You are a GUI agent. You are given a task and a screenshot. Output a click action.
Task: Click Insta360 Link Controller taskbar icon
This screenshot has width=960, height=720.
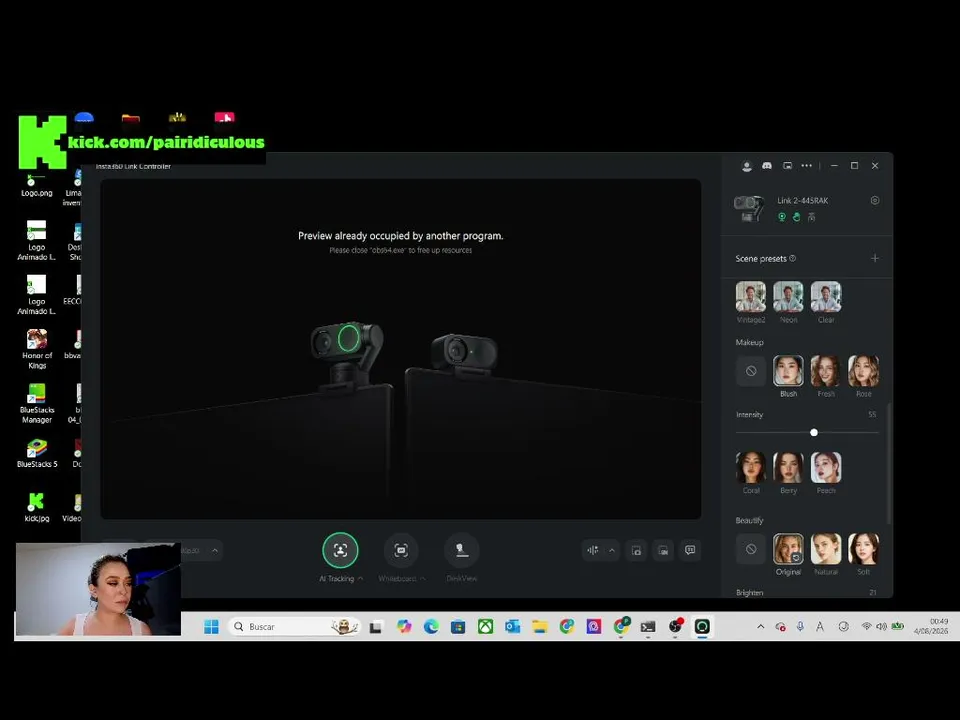point(702,626)
